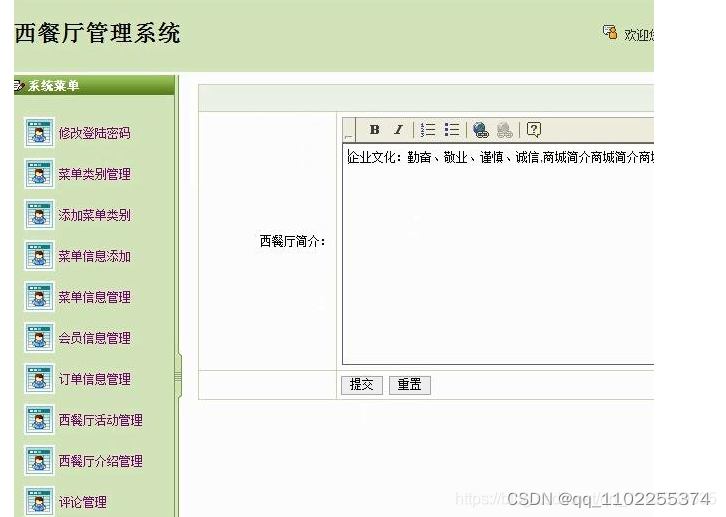Viewport: 726px width, 517px height.
Task: Submit the form with 提交 button
Action: 362,385
